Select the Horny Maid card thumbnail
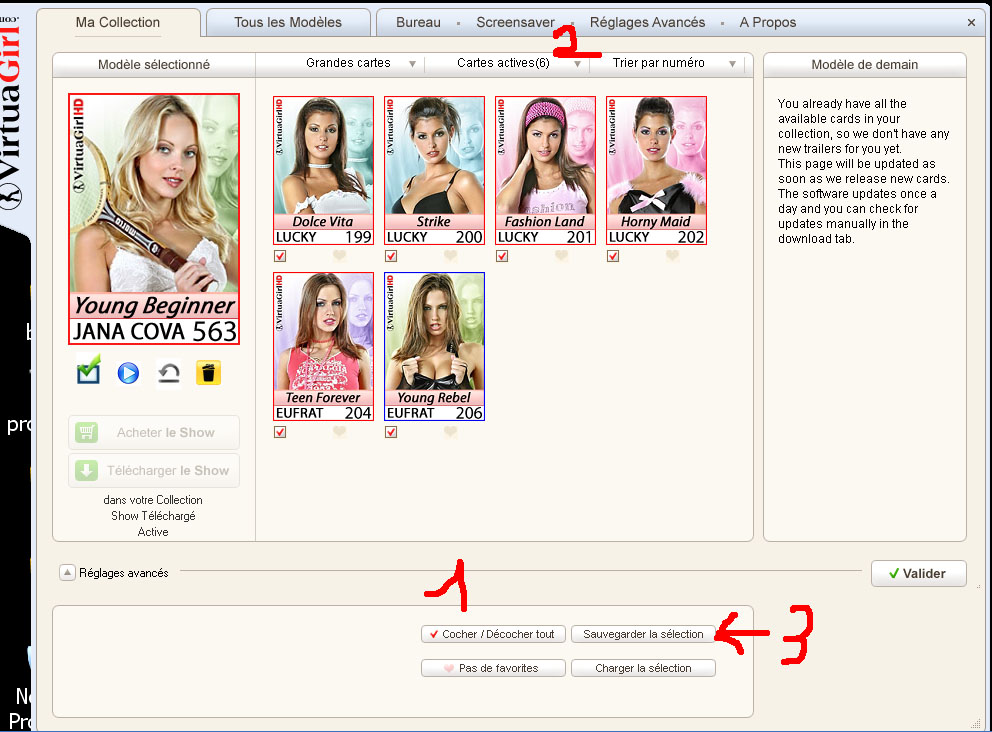Screen dimensions: 992x732 pos(656,170)
